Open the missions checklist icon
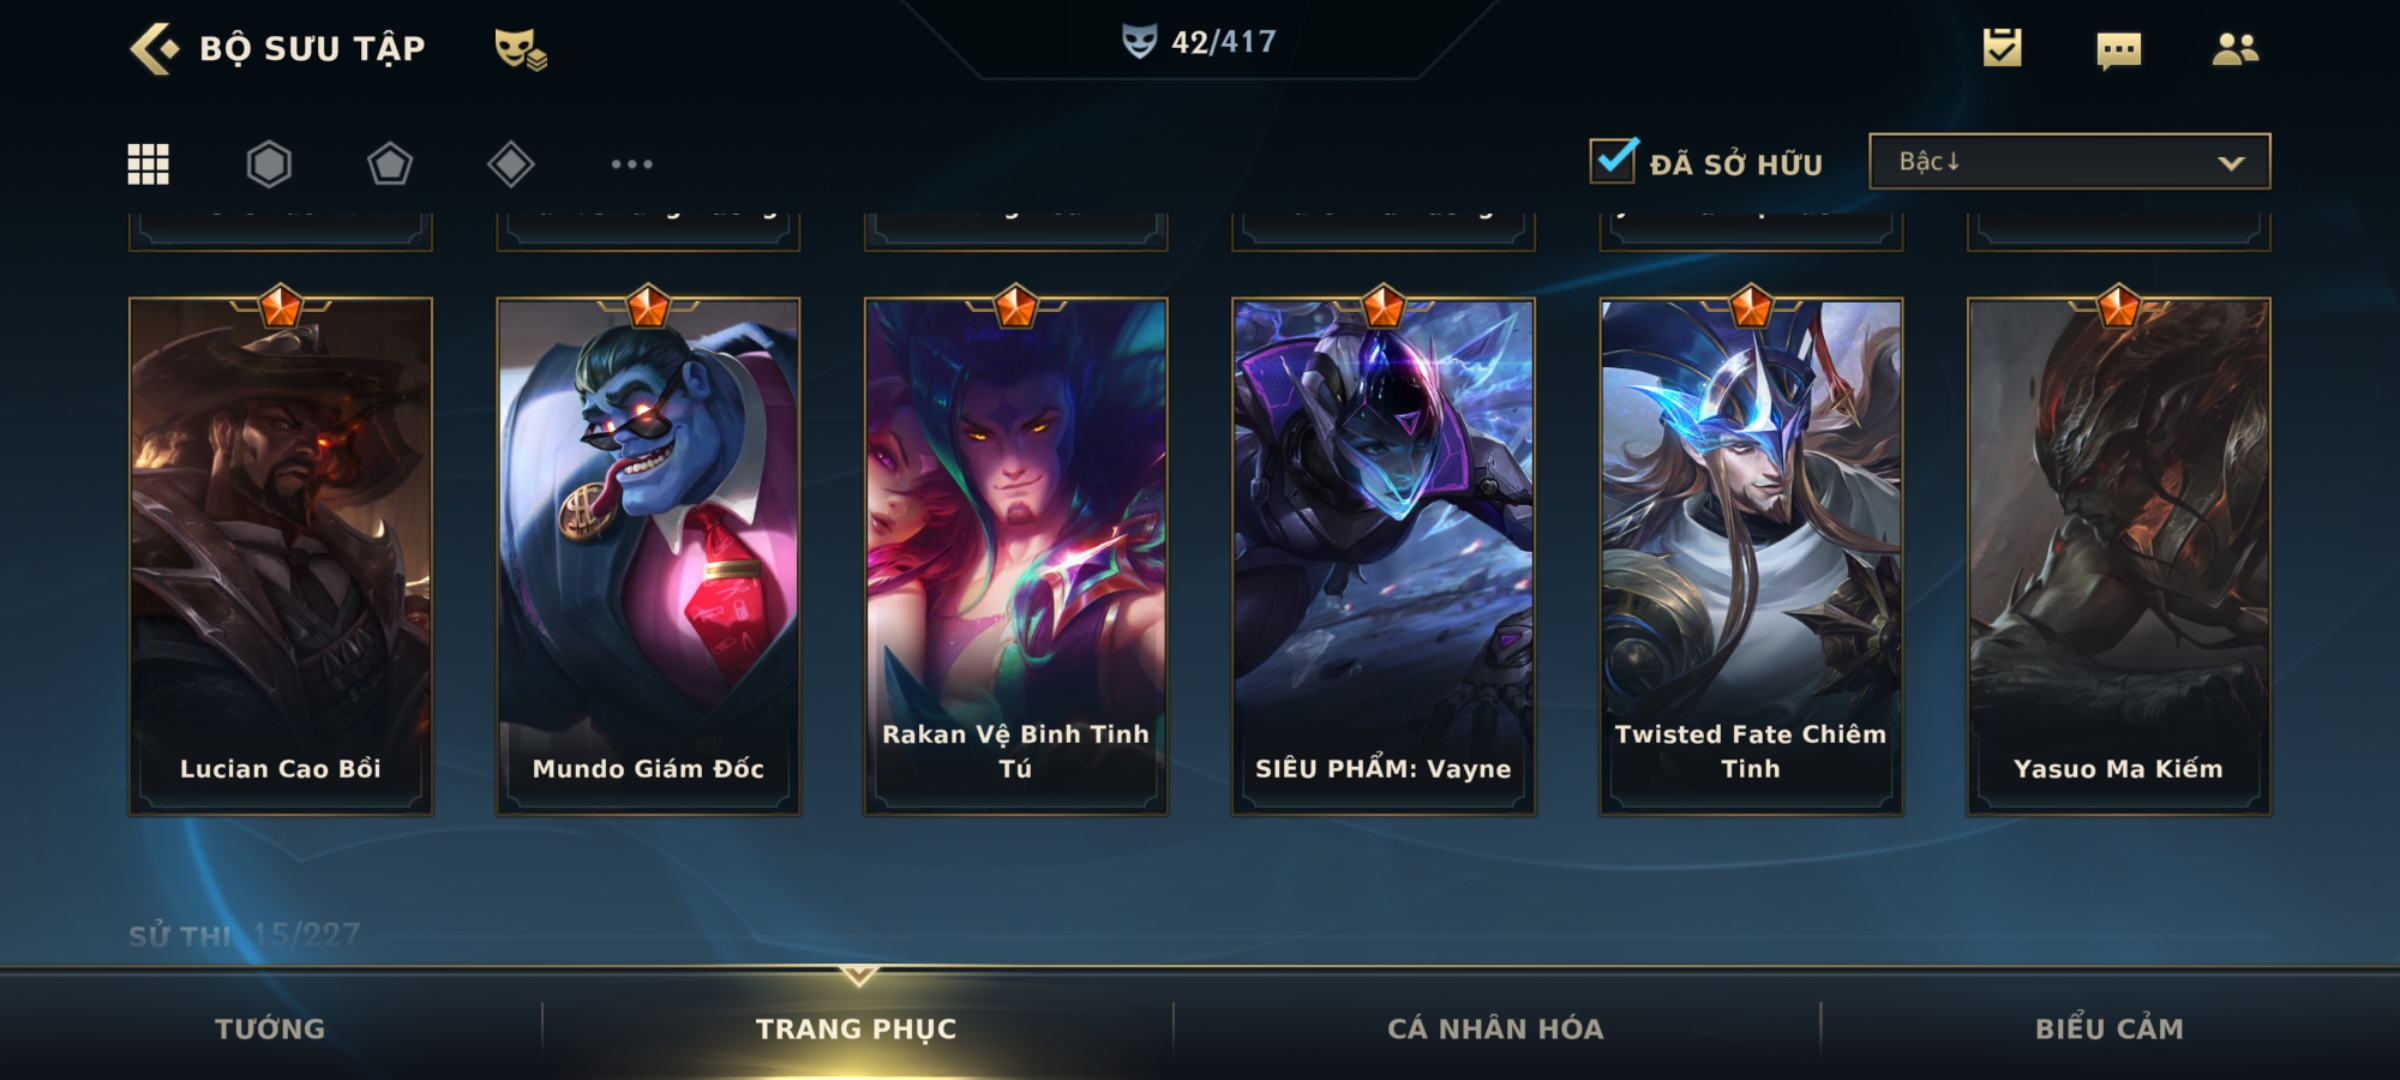This screenshot has height=1080, width=2400. (x=2002, y=48)
